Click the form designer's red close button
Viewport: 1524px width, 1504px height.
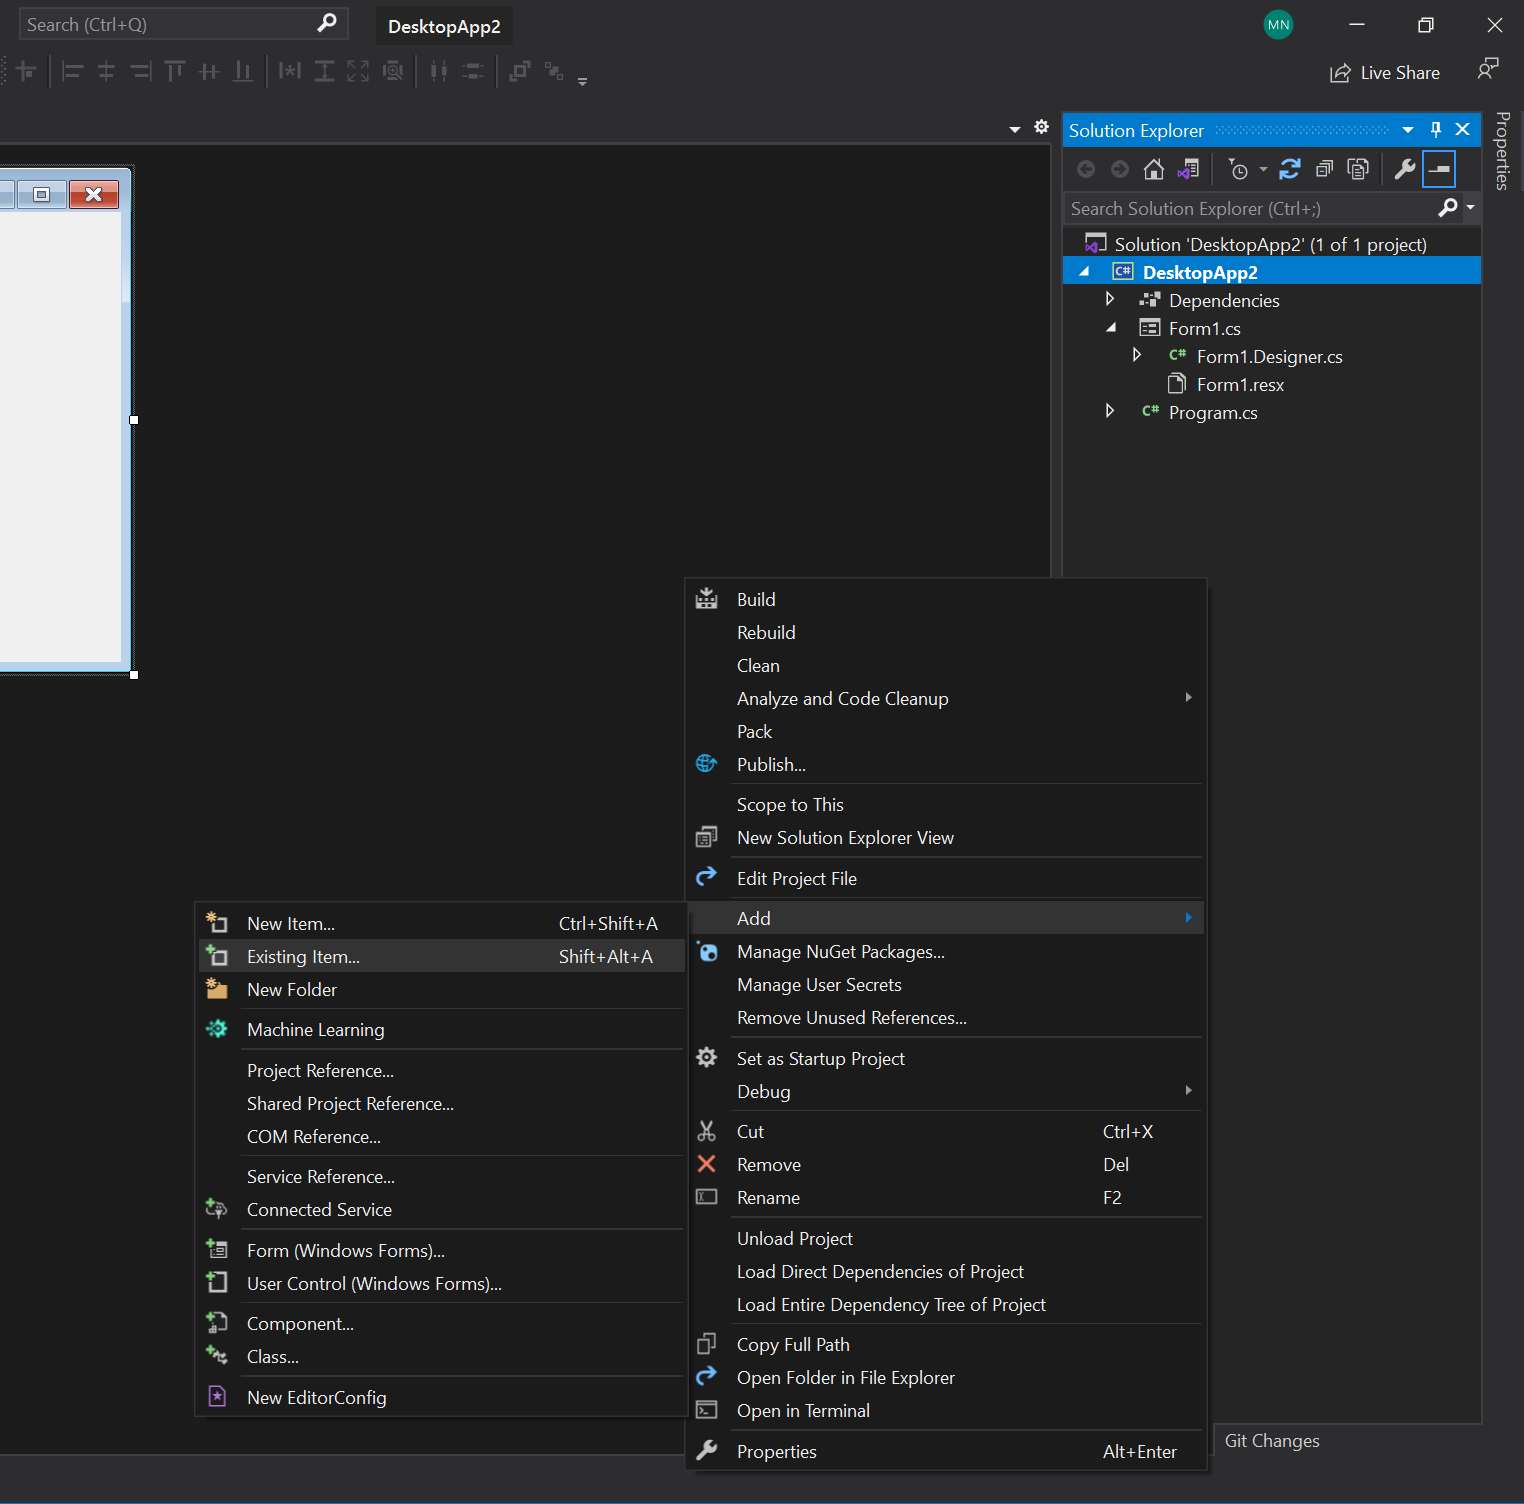[94, 194]
